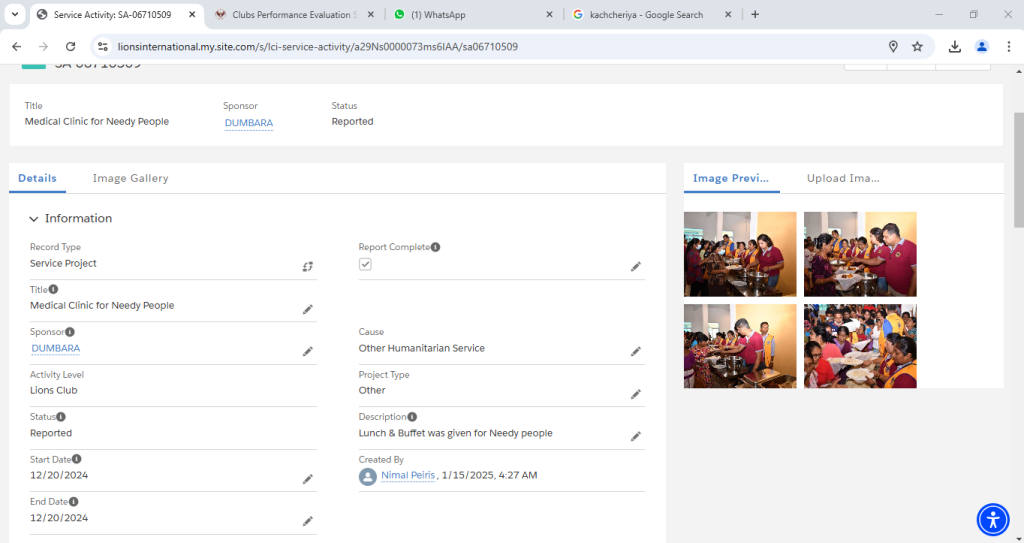Click the Start Date value 12/20/2024
Image resolution: width=1024 pixels, height=543 pixels.
click(59, 475)
